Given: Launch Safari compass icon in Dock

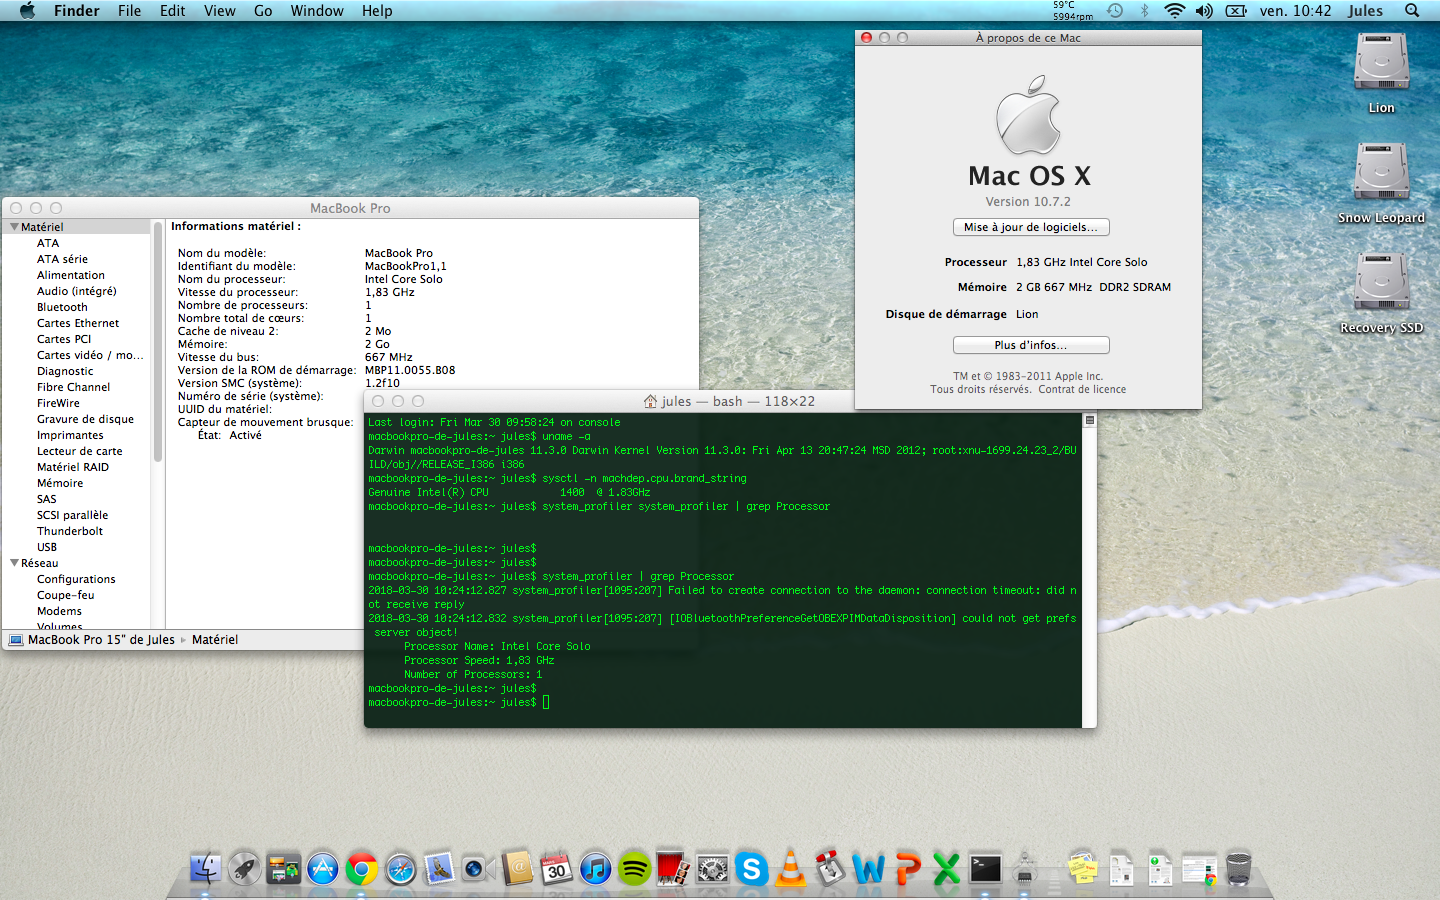Looking at the screenshot, I should pos(400,868).
